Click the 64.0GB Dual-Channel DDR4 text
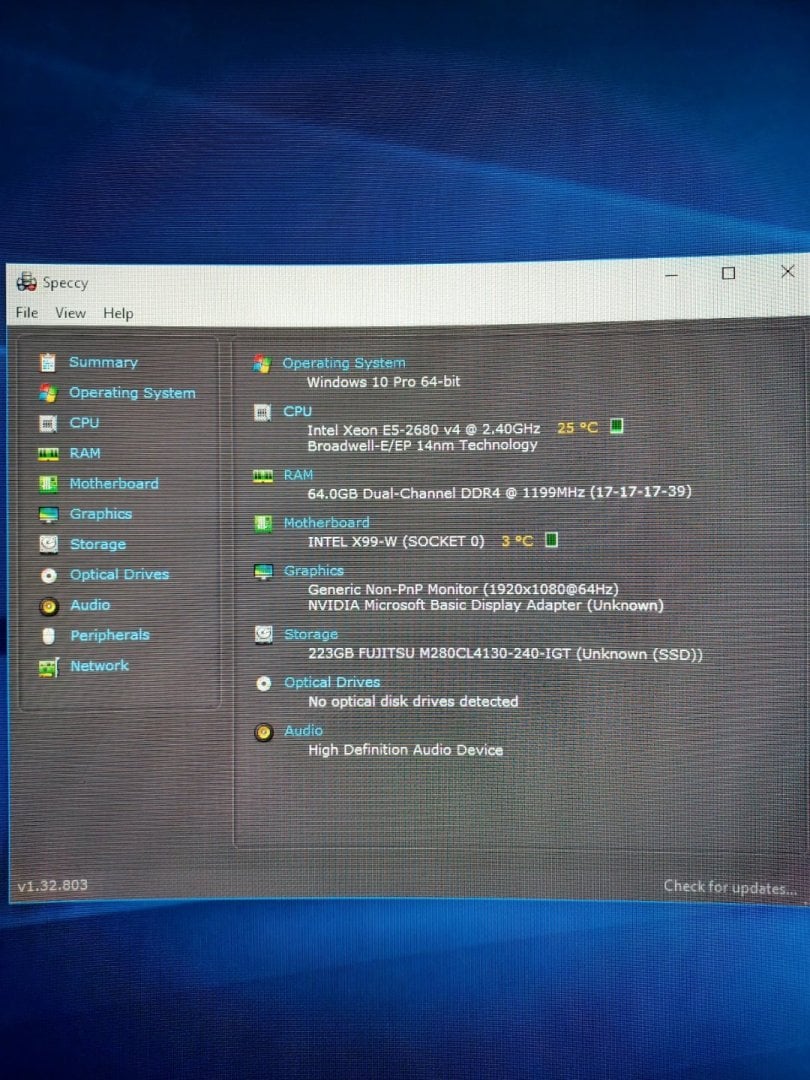Image resolution: width=810 pixels, height=1080 pixels. [x=499, y=492]
